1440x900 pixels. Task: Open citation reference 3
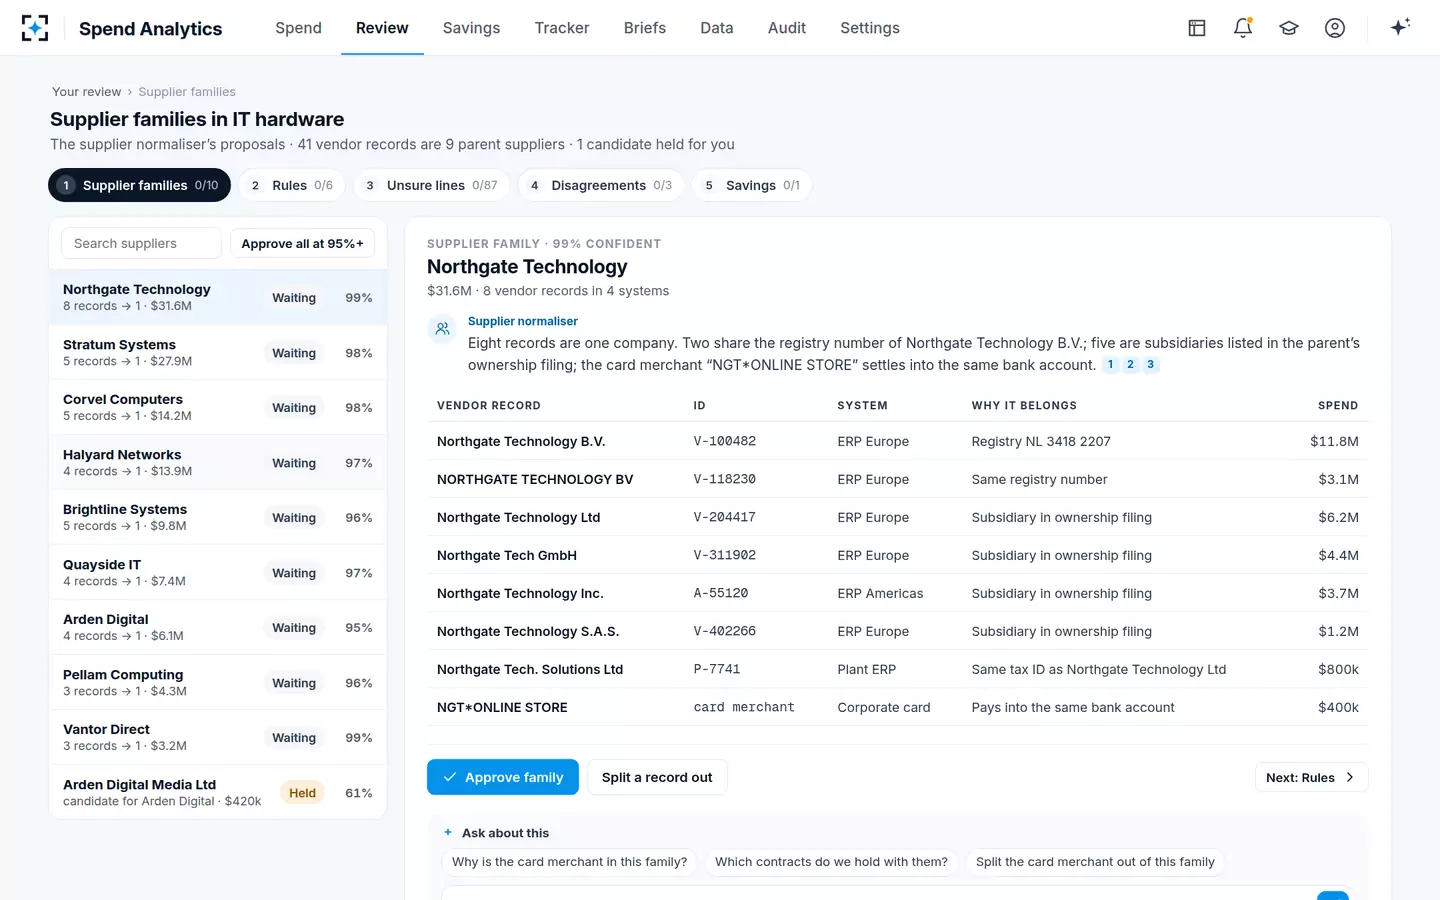pos(1150,365)
